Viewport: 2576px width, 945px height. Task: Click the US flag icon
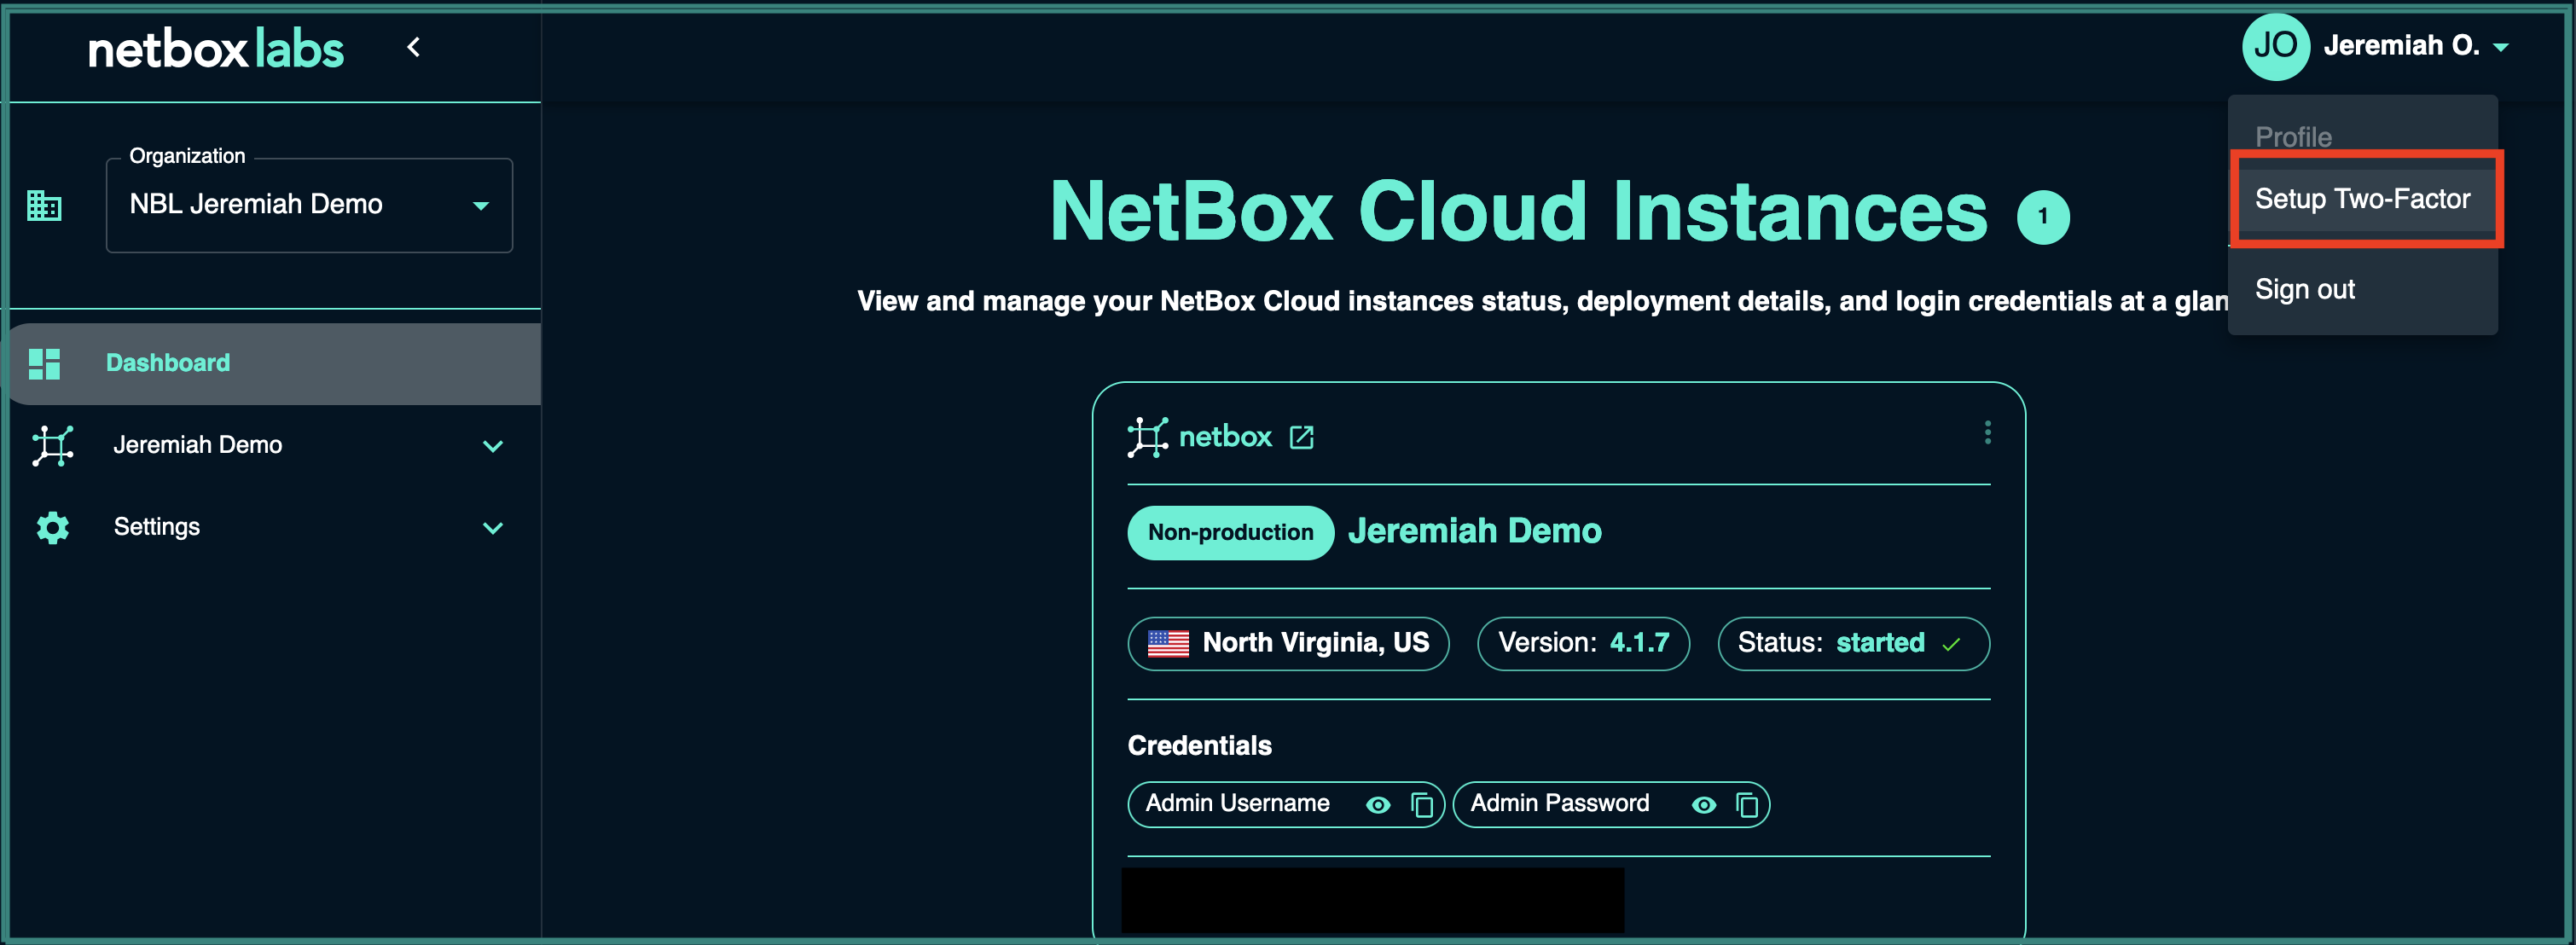point(1167,643)
